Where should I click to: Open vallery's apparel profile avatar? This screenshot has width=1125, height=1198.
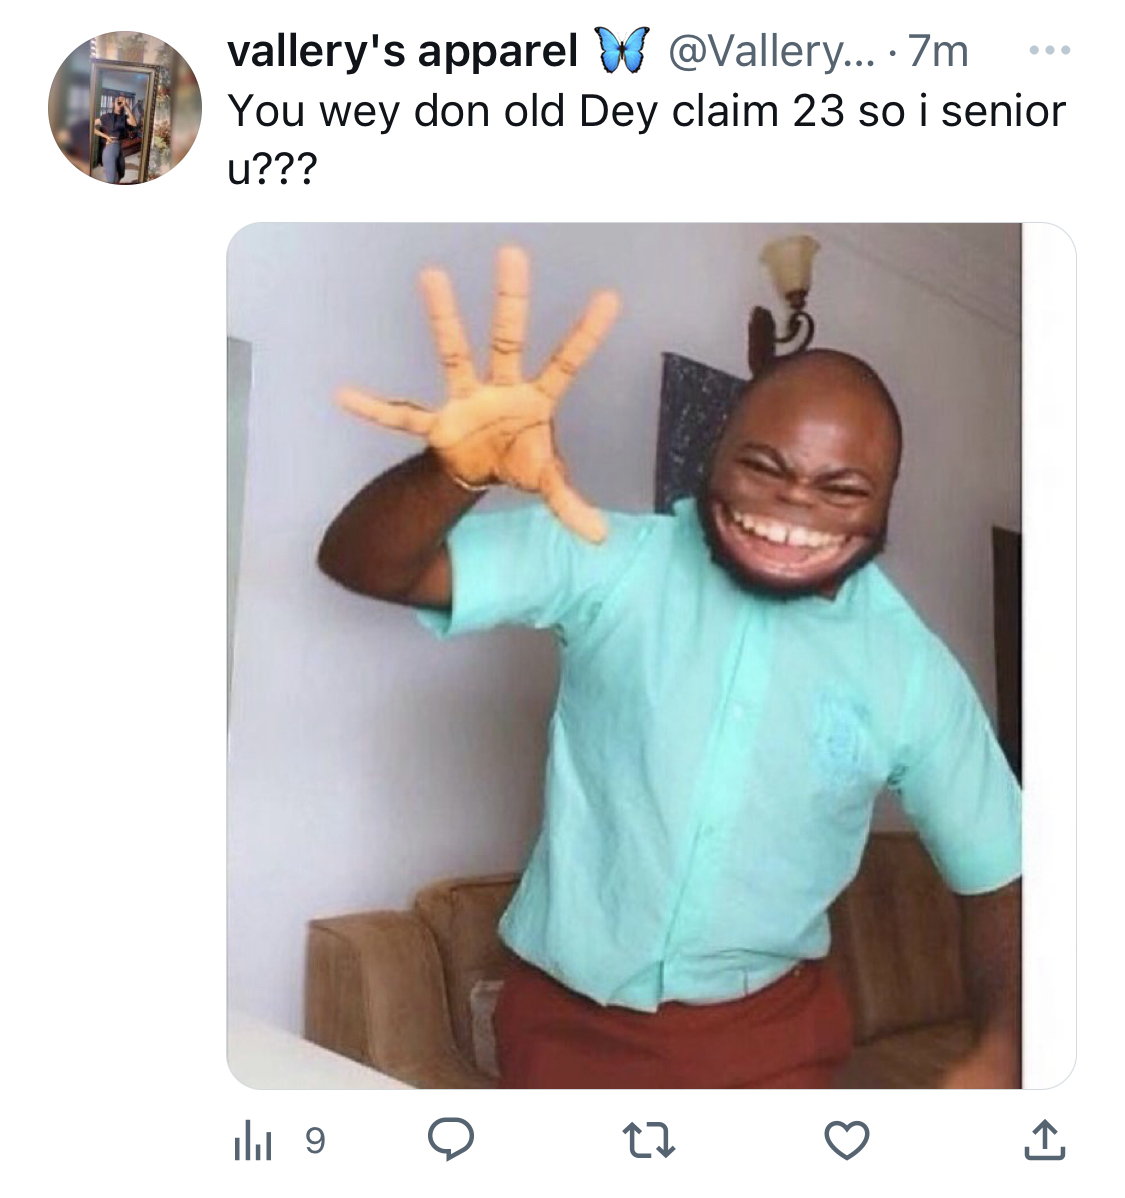(x=125, y=108)
